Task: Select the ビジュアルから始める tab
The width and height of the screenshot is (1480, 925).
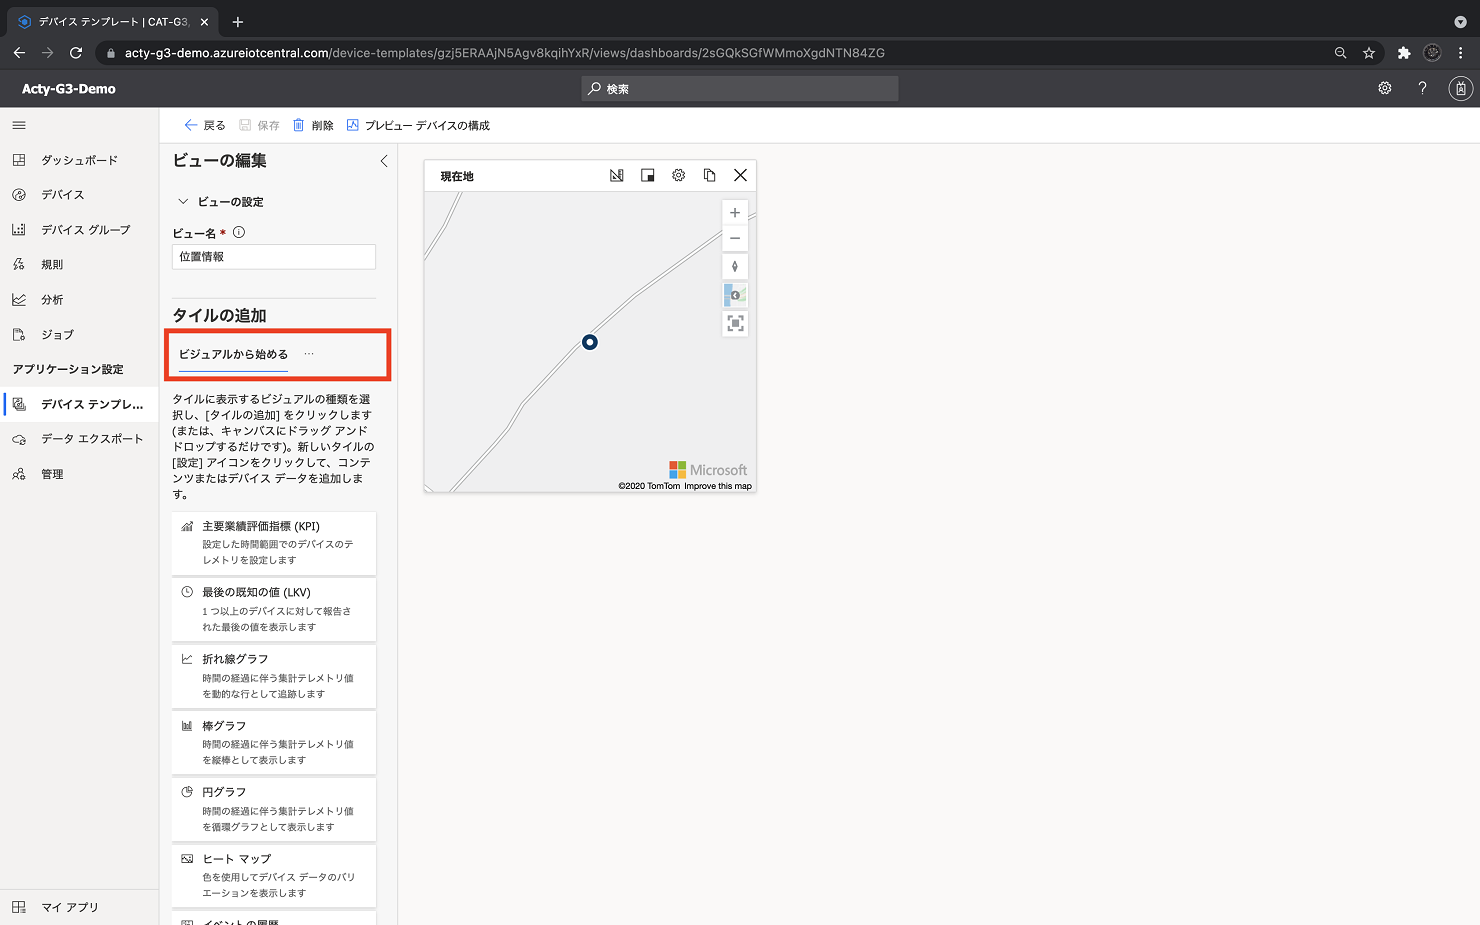Action: [x=233, y=355]
